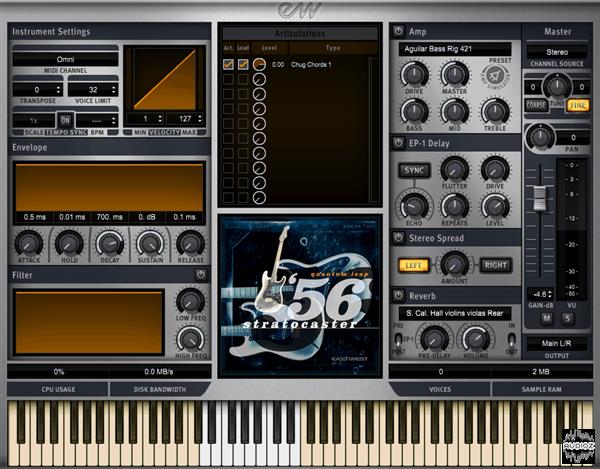Viewport: 600px width, 469px height.
Task: Select the RIGHT stereo spread button
Action: click(x=496, y=265)
